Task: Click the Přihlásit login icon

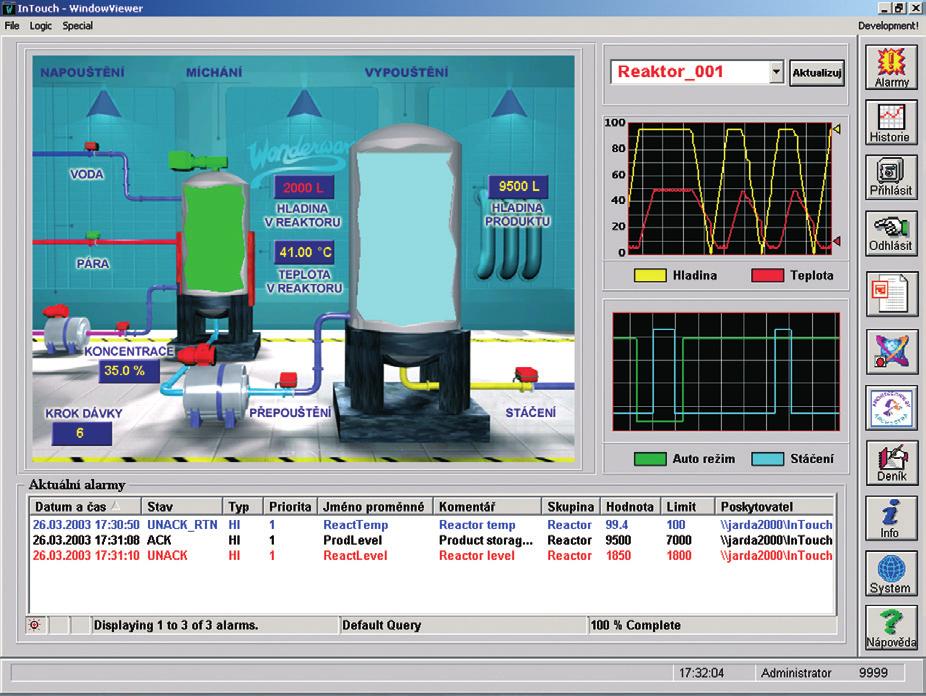Action: (891, 177)
